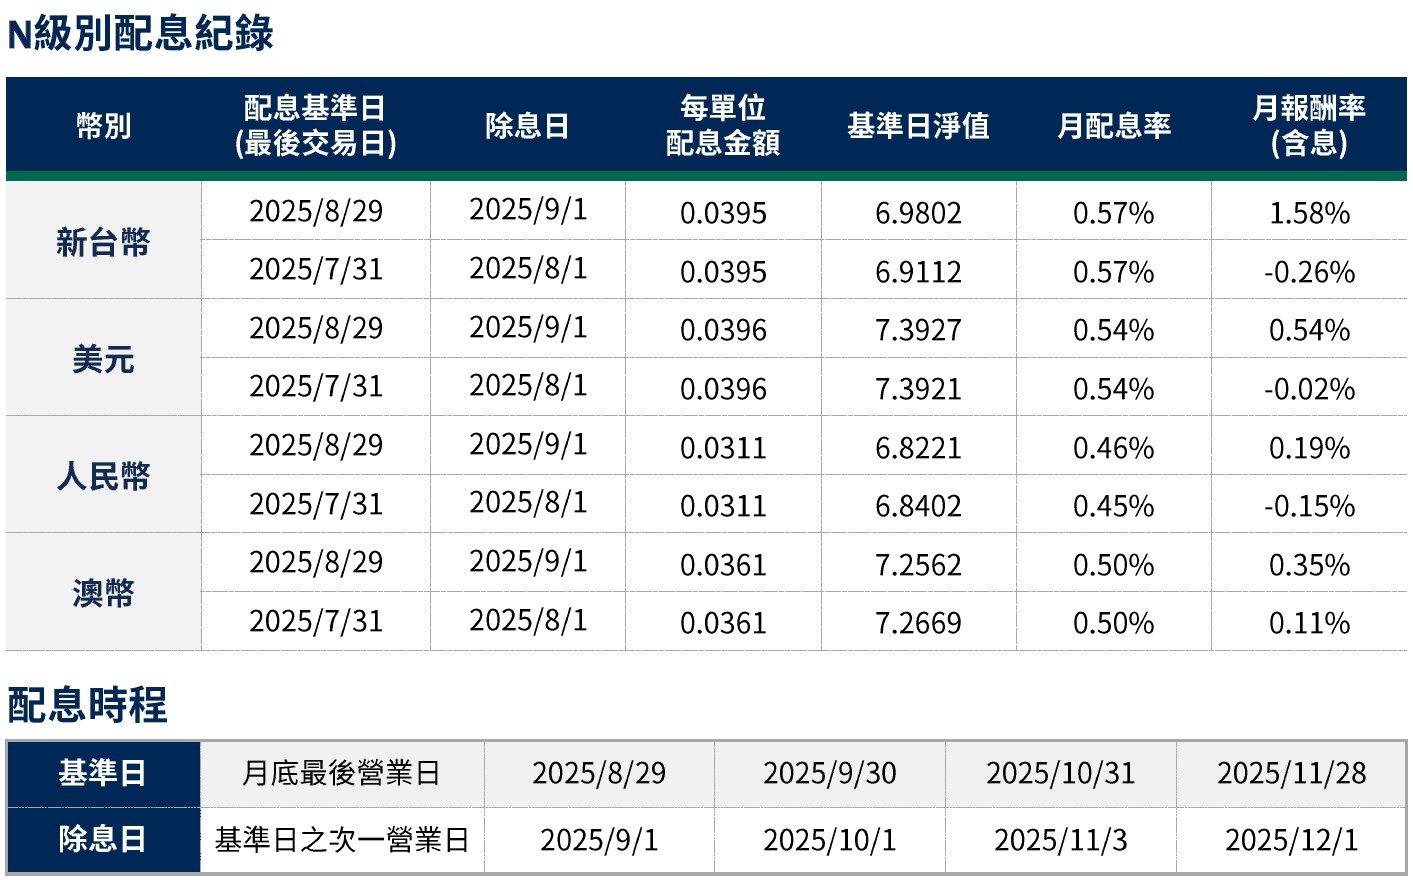Select the 人民幣 currency row label
Screen dimensions: 1413x880
(x=103, y=476)
